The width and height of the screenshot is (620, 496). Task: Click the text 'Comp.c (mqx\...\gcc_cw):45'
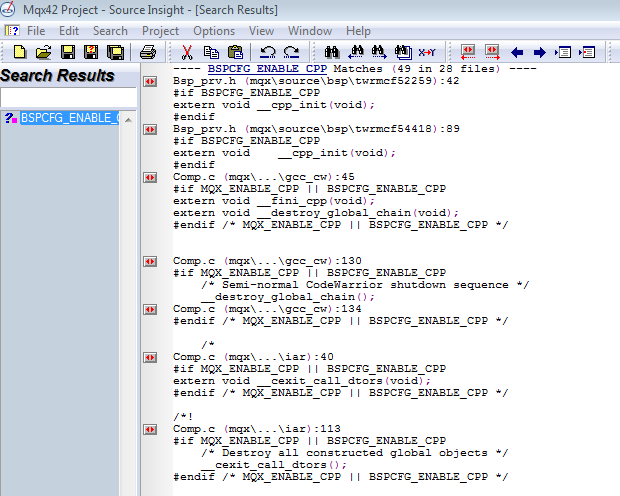pyautogui.click(x=264, y=177)
